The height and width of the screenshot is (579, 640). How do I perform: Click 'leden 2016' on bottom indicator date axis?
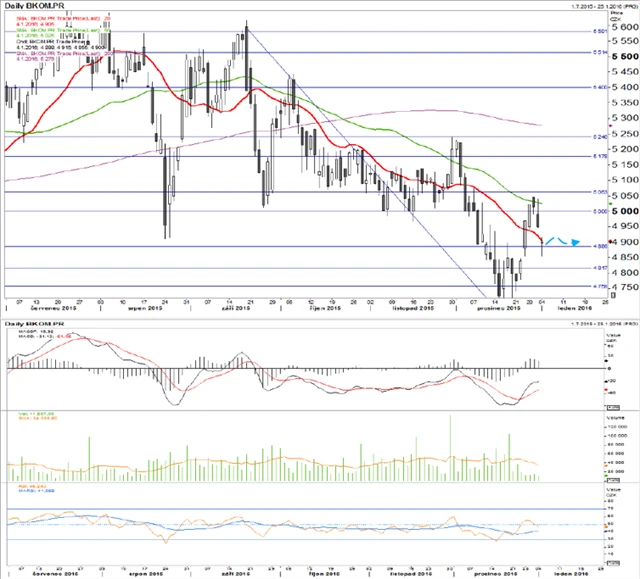pos(571,574)
